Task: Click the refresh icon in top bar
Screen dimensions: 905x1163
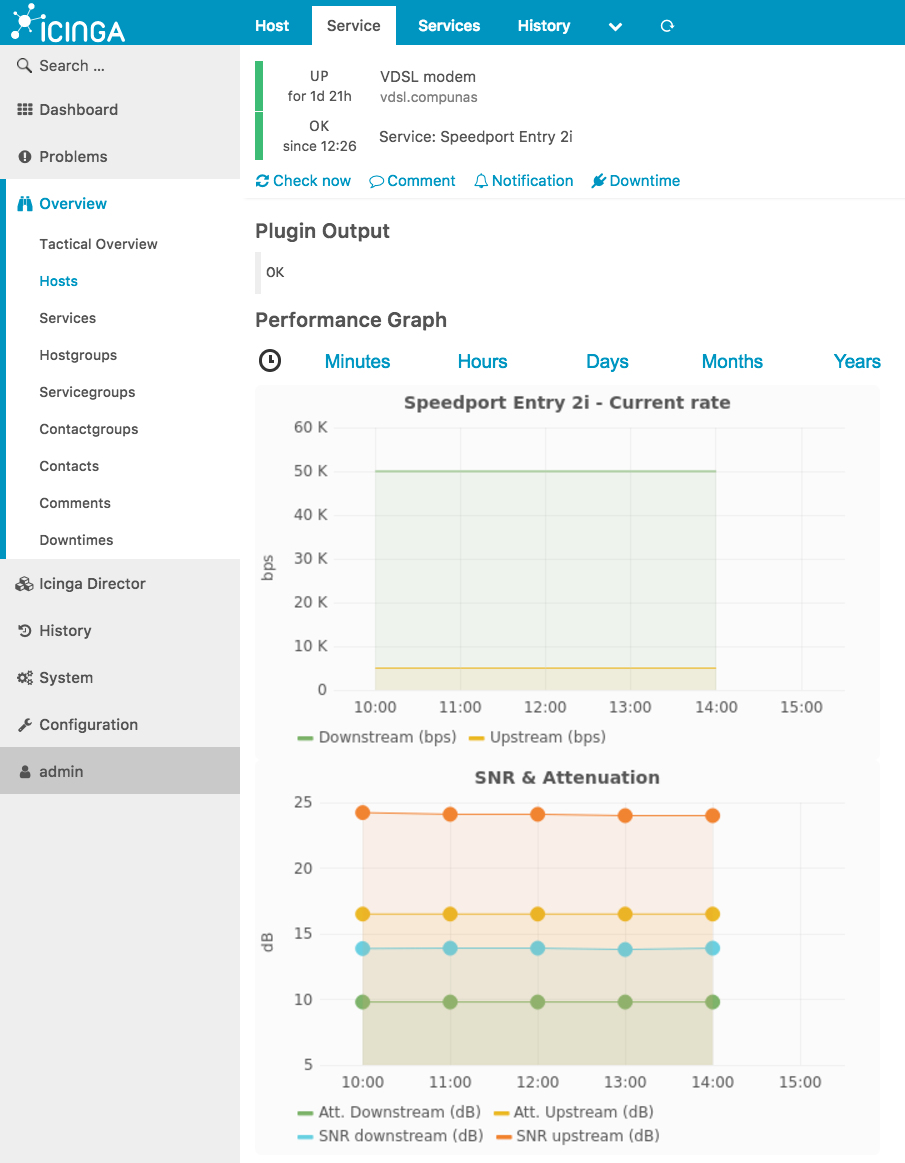Action: click(x=667, y=26)
